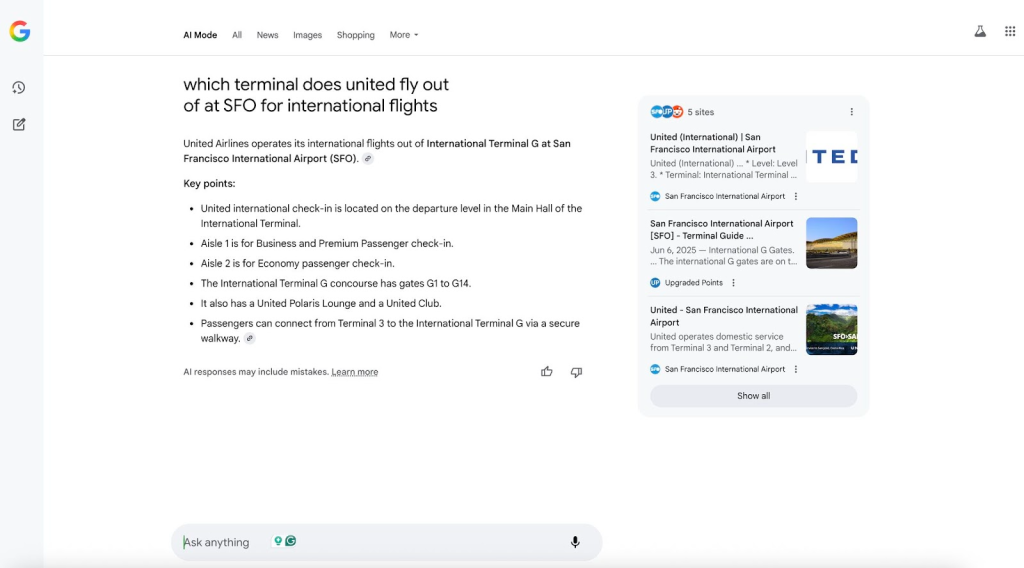This screenshot has height=568, width=1024.
Task: Click the Show all sources button
Action: [753, 396]
